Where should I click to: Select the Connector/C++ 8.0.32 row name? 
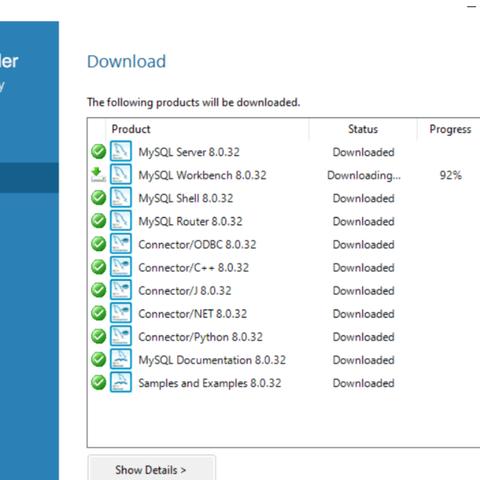(194, 268)
